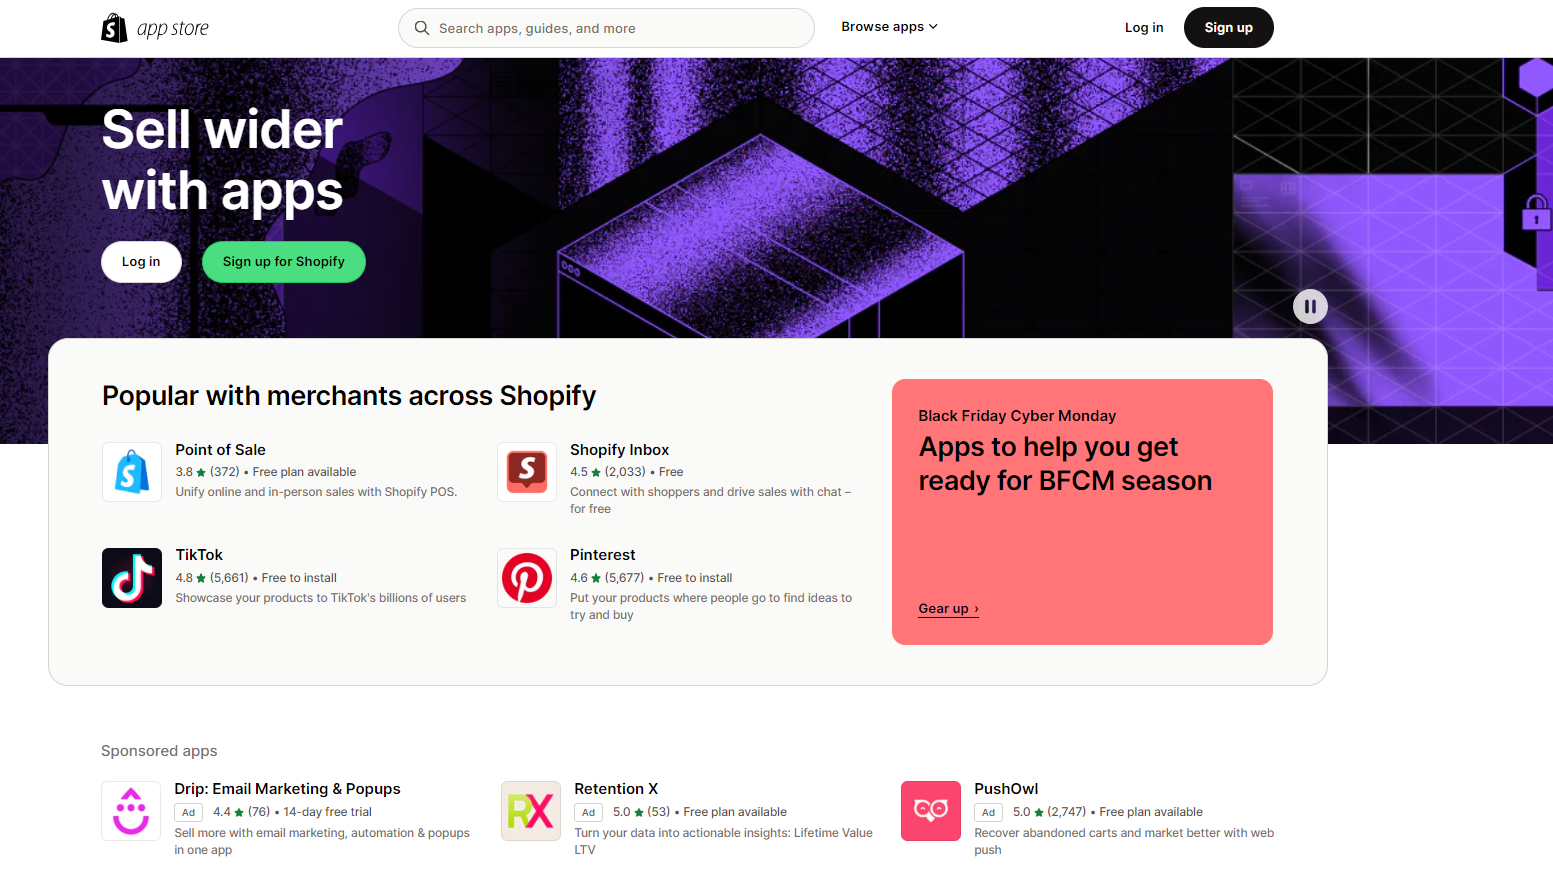Screen dimensions: 1553x885
Task: Open the Gear up link
Action: coord(948,609)
